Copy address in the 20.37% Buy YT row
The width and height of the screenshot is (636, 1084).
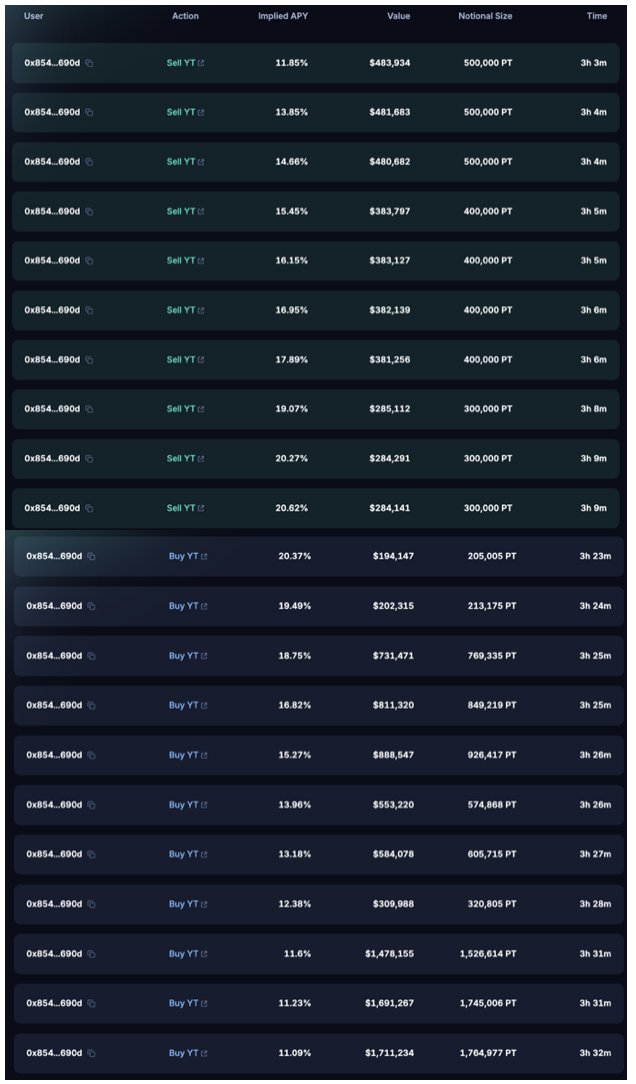[91, 557]
